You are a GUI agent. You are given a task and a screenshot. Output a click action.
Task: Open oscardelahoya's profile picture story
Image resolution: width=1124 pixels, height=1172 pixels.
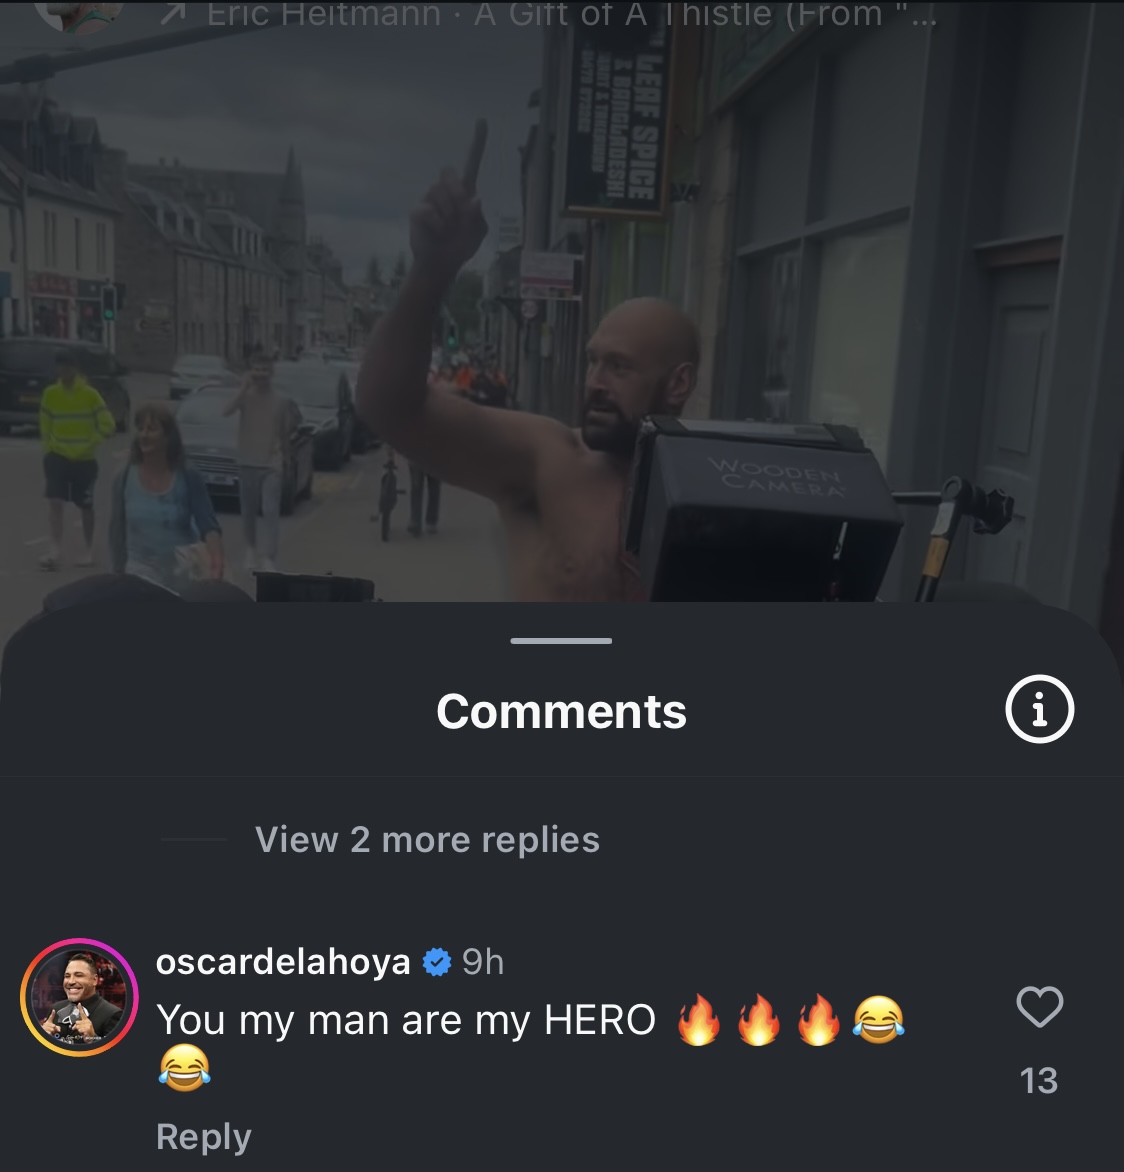tap(79, 997)
